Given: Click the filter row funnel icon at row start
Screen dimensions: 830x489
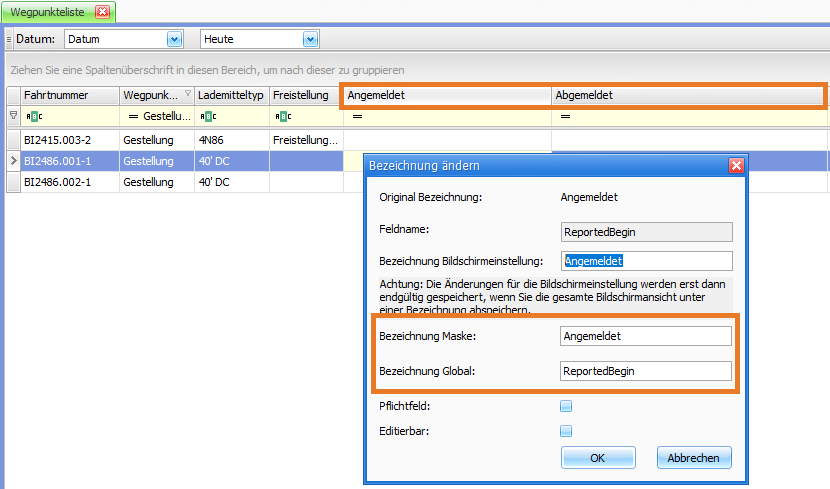Looking at the screenshot, I should click(13, 116).
